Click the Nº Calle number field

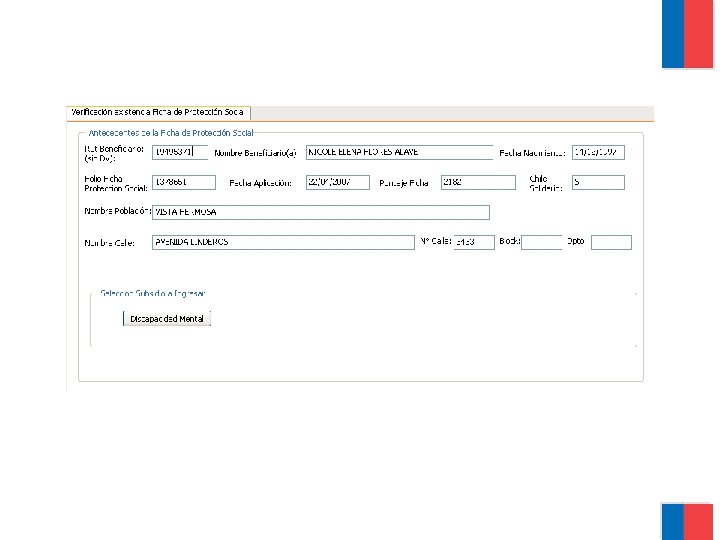click(474, 242)
